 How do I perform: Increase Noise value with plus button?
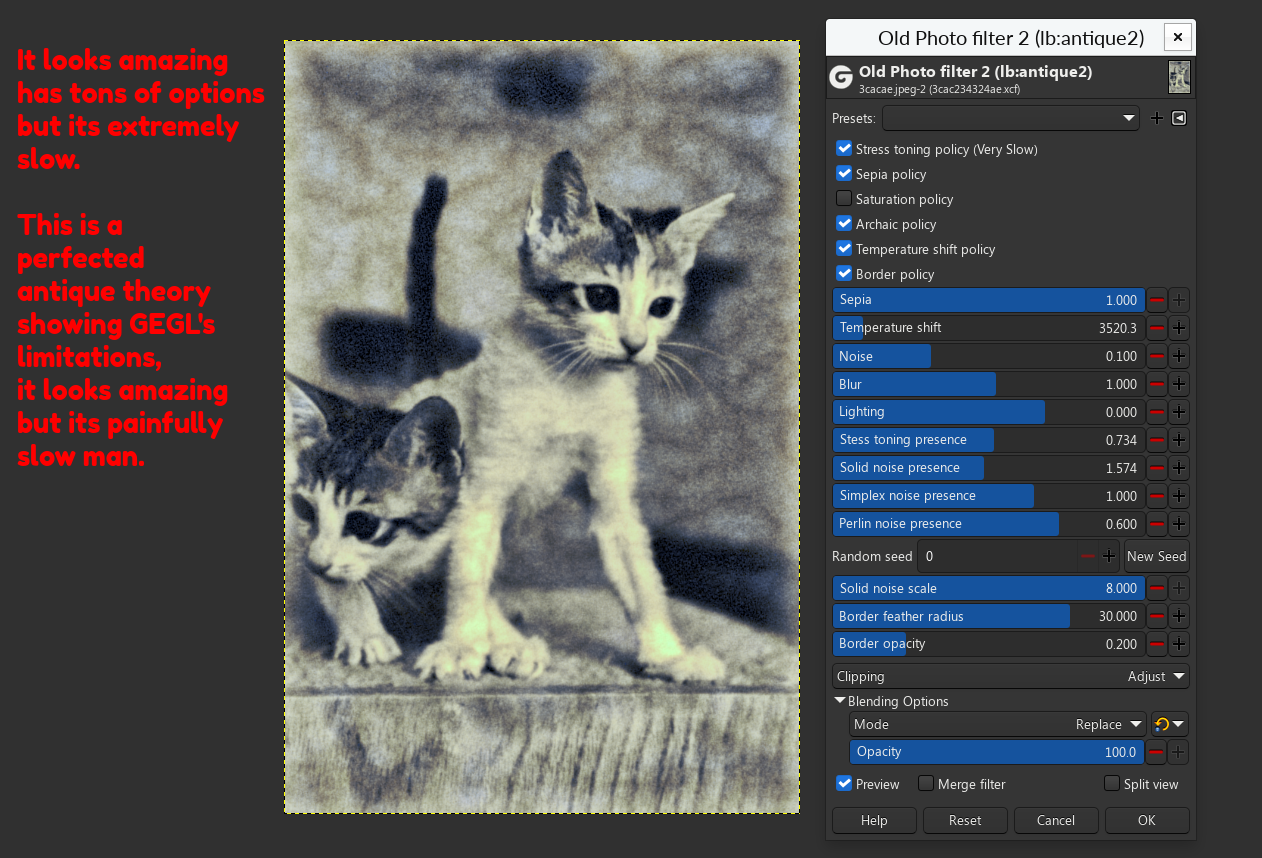coord(1179,356)
